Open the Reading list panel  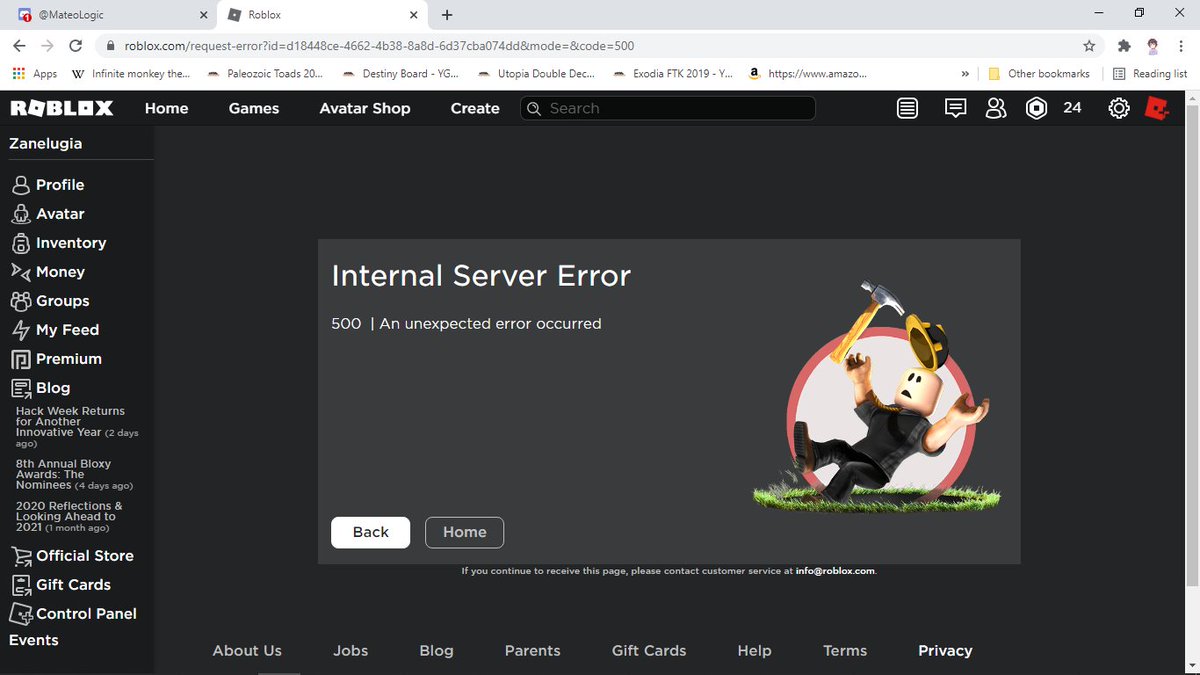click(x=1150, y=74)
